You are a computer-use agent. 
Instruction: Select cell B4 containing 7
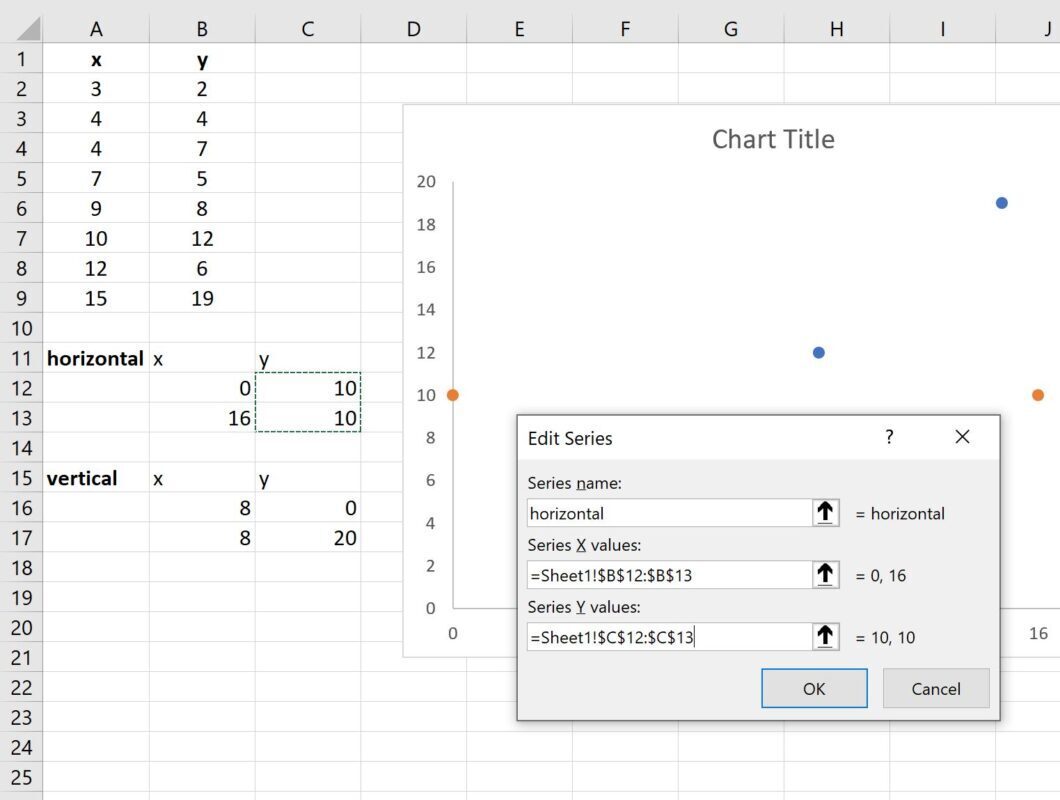pyautogui.click(x=202, y=149)
